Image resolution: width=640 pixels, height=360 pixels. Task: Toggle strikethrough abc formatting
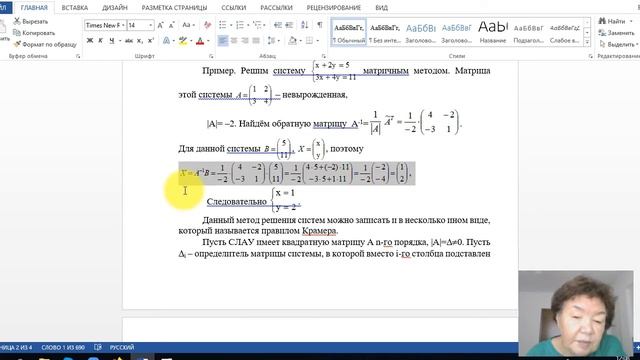(x=129, y=40)
